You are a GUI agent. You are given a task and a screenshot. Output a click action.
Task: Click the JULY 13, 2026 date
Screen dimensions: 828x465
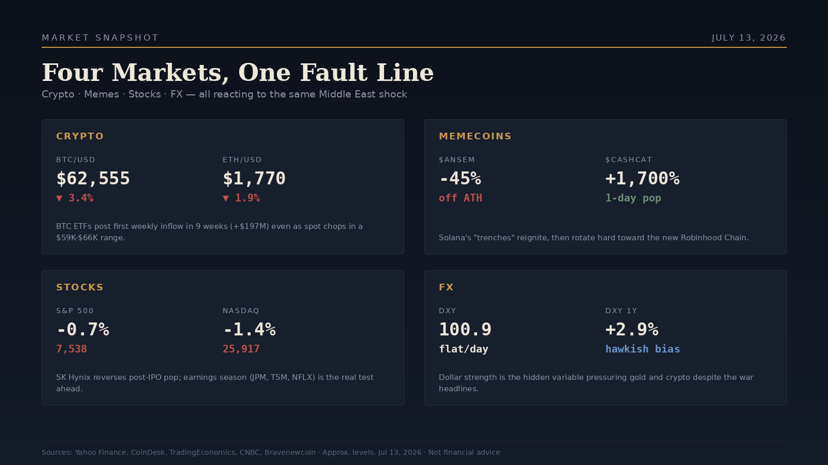748,37
